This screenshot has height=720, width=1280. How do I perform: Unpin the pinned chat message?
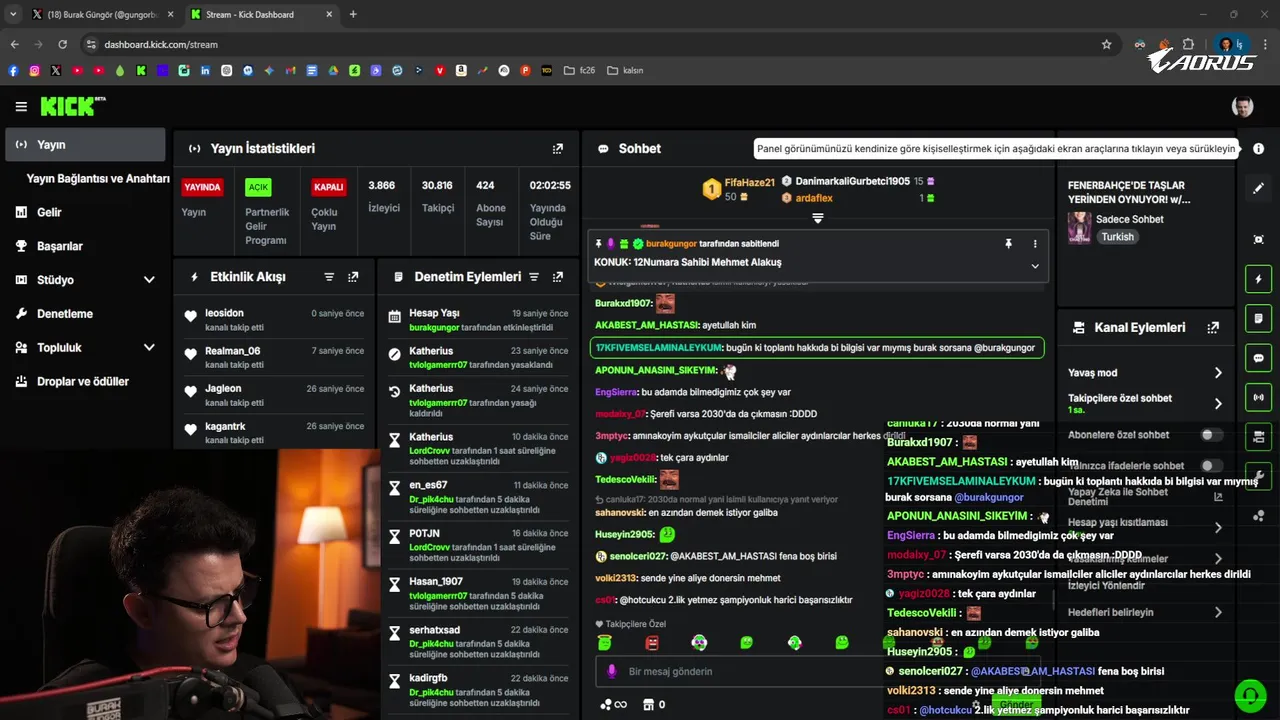[x=1008, y=244]
